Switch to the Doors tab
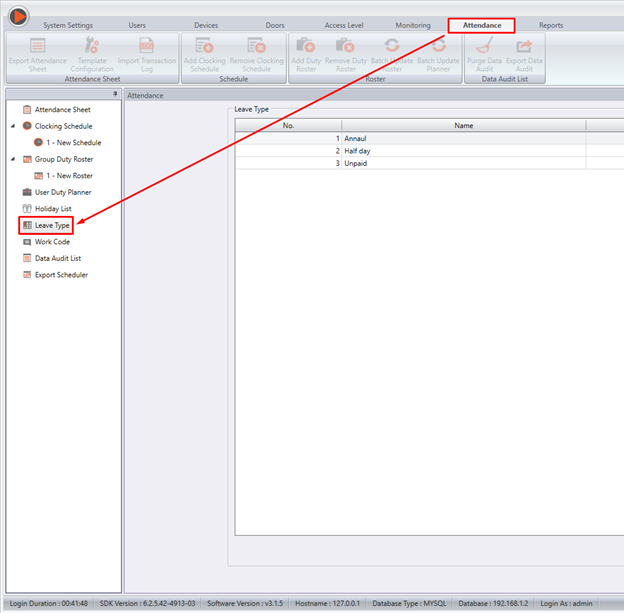This screenshot has height=613, width=624. (x=275, y=25)
